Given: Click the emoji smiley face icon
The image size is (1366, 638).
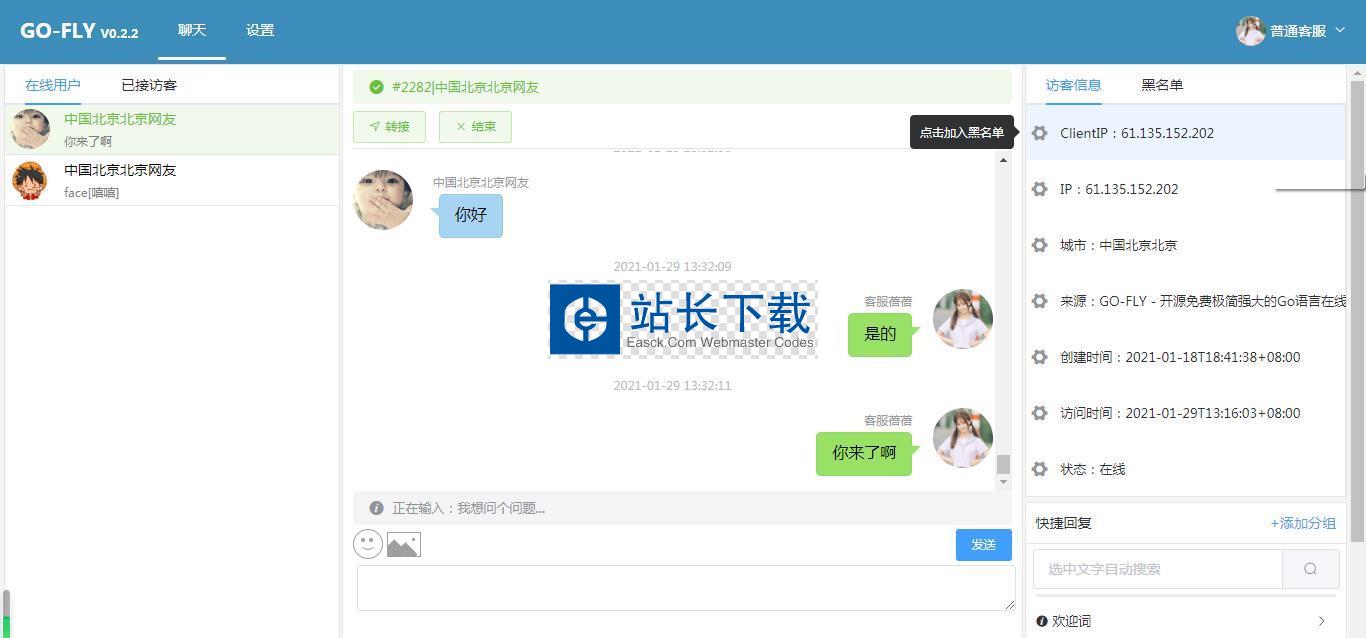Looking at the screenshot, I should tap(368, 544).
